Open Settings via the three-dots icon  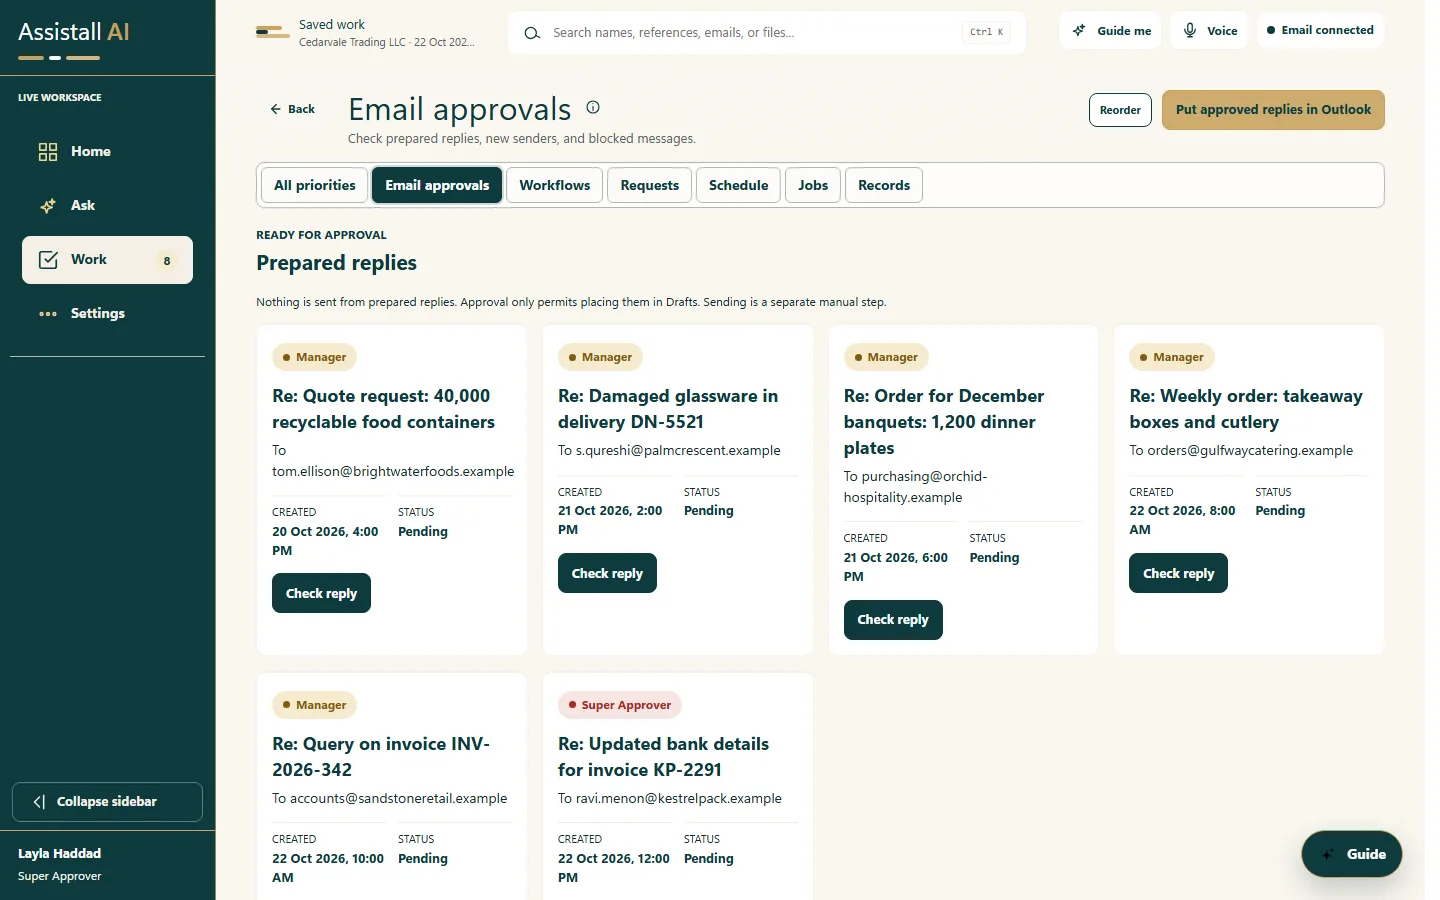click(48, 314)
